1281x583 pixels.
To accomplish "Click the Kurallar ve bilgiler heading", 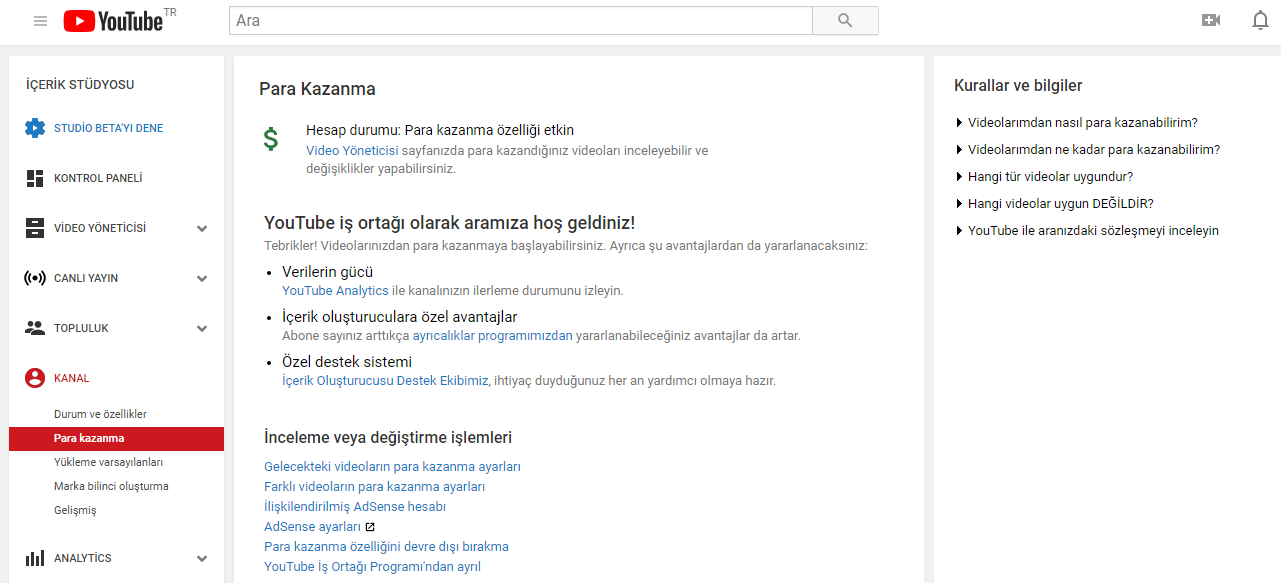I will click(1018, 86).
